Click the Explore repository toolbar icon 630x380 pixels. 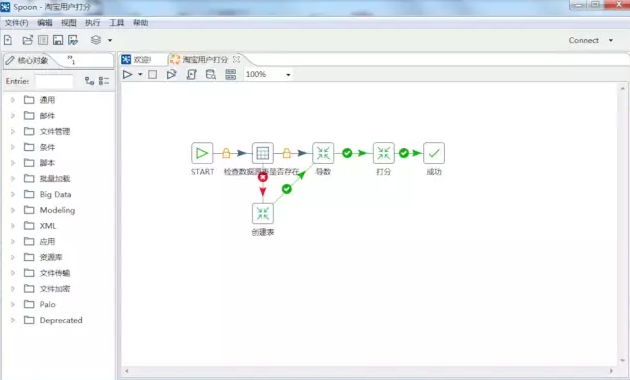(x=43, y=40)
